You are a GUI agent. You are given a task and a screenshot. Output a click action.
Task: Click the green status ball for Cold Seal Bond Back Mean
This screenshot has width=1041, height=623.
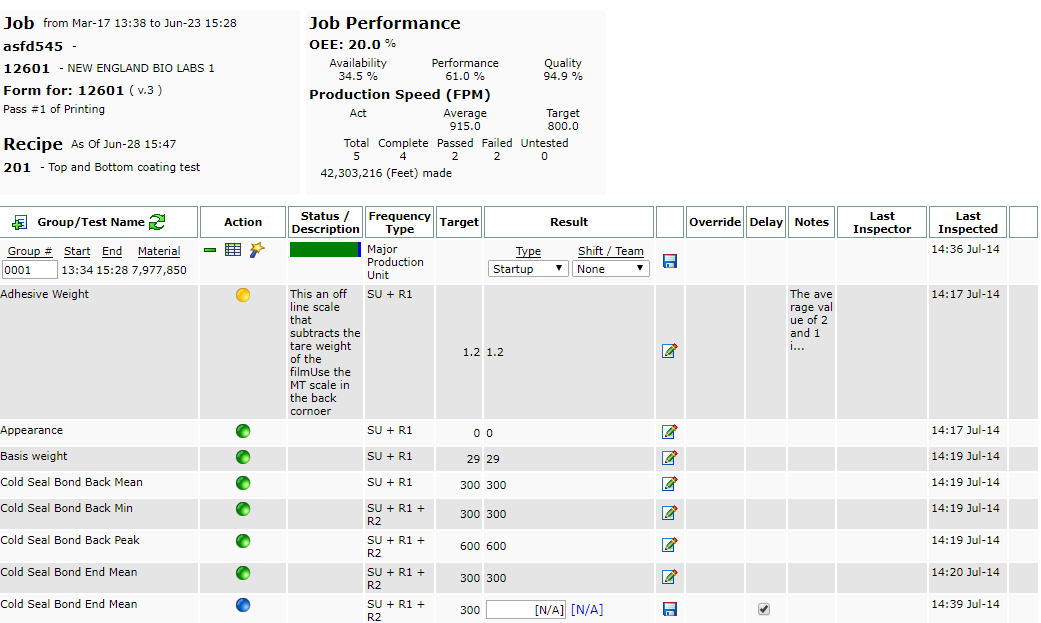(x=243, y=483)
